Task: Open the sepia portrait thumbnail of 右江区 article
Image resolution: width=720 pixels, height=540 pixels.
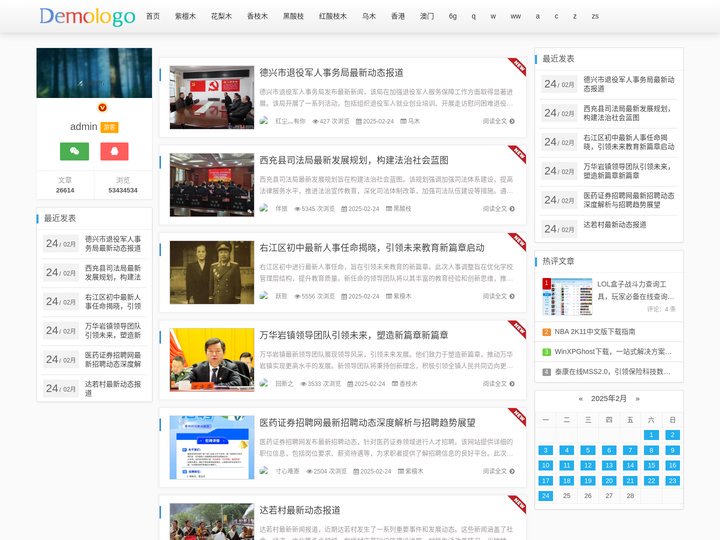Action: [x=212, y=272]
